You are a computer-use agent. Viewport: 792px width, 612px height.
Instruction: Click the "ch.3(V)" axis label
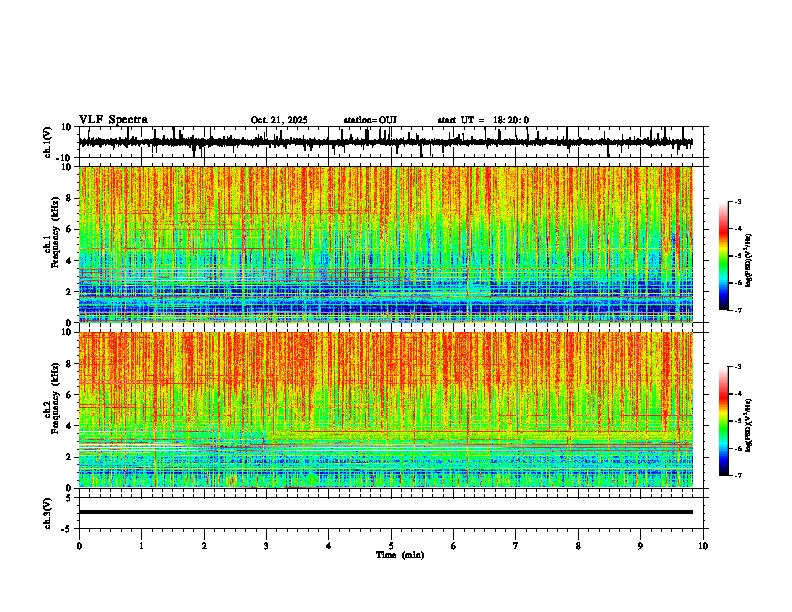click(x=48, y=513)
